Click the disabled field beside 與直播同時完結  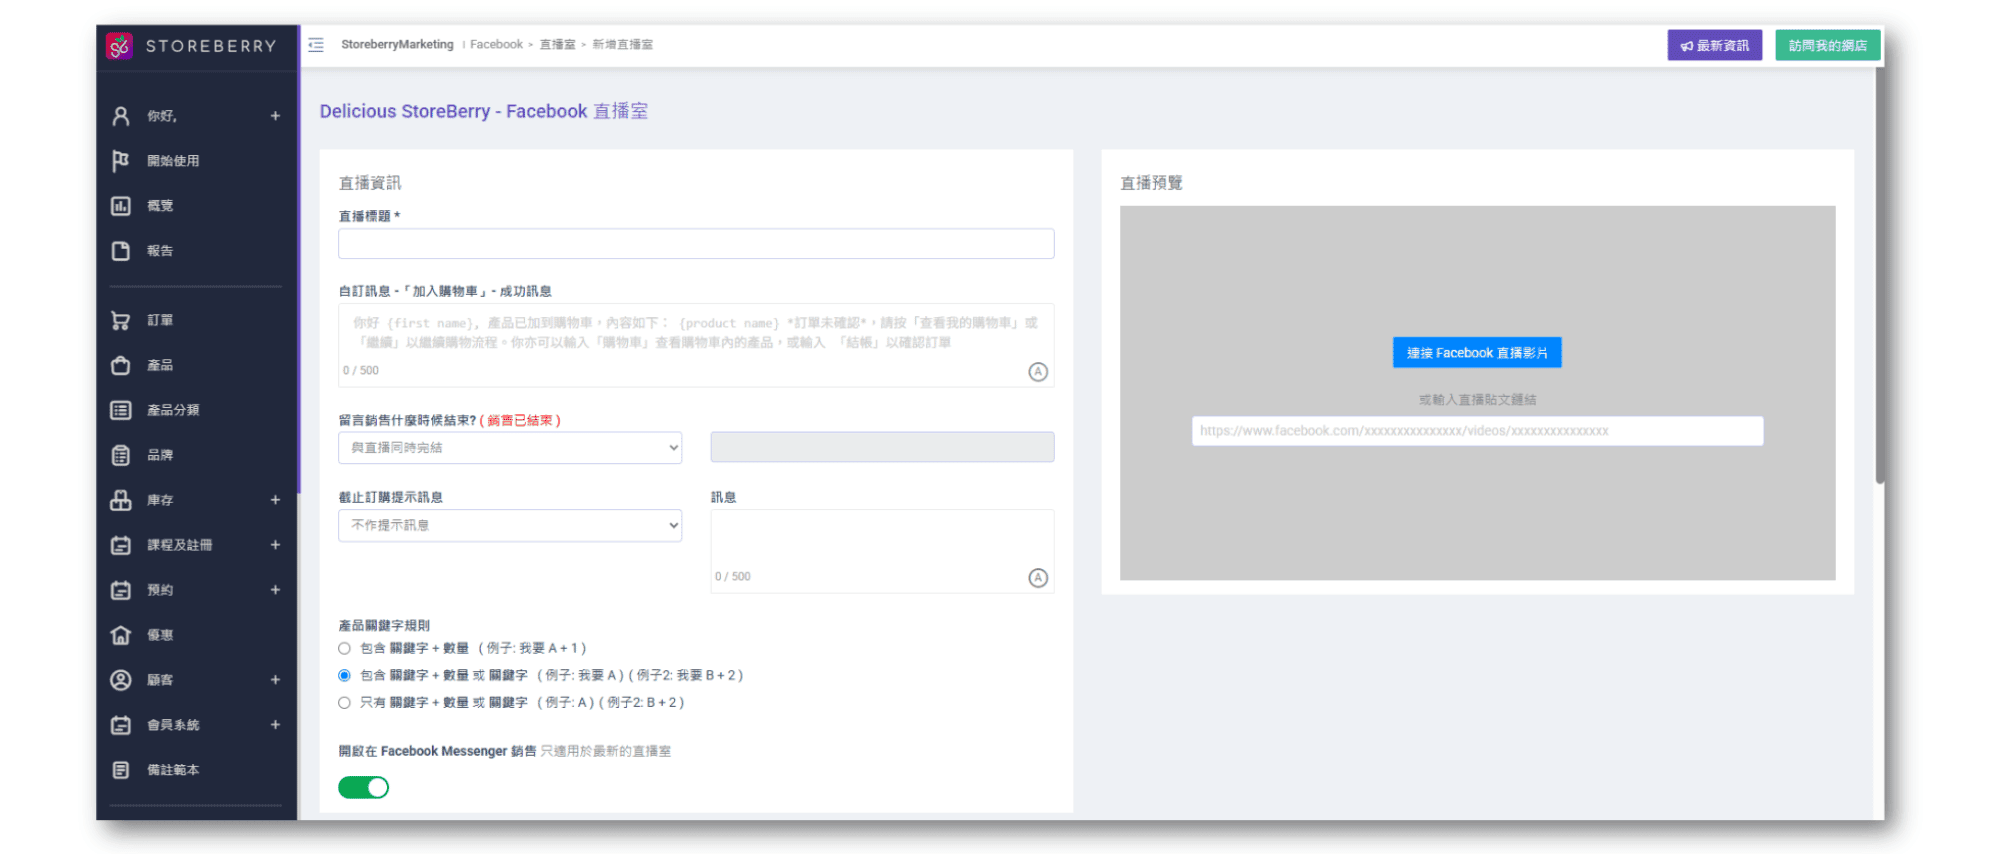click(882, 447)
